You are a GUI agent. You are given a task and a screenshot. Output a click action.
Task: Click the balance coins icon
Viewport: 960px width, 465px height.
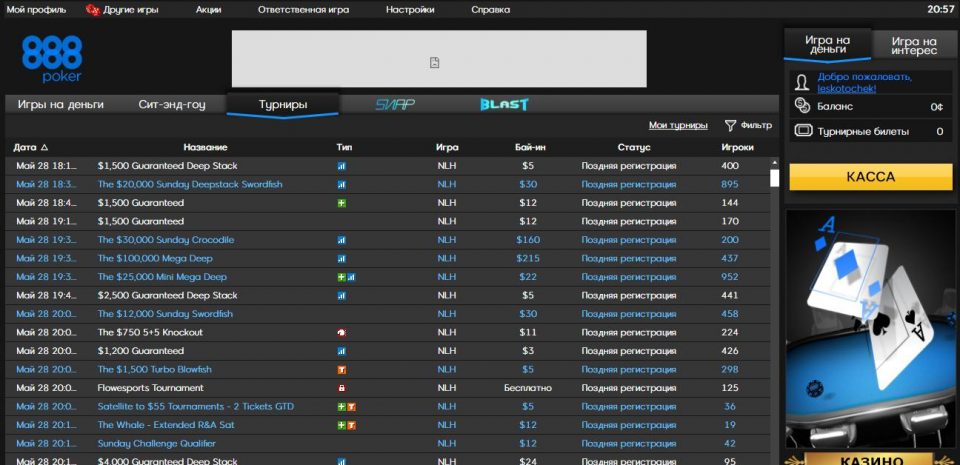pyautogui.click(x=802, y=106)
